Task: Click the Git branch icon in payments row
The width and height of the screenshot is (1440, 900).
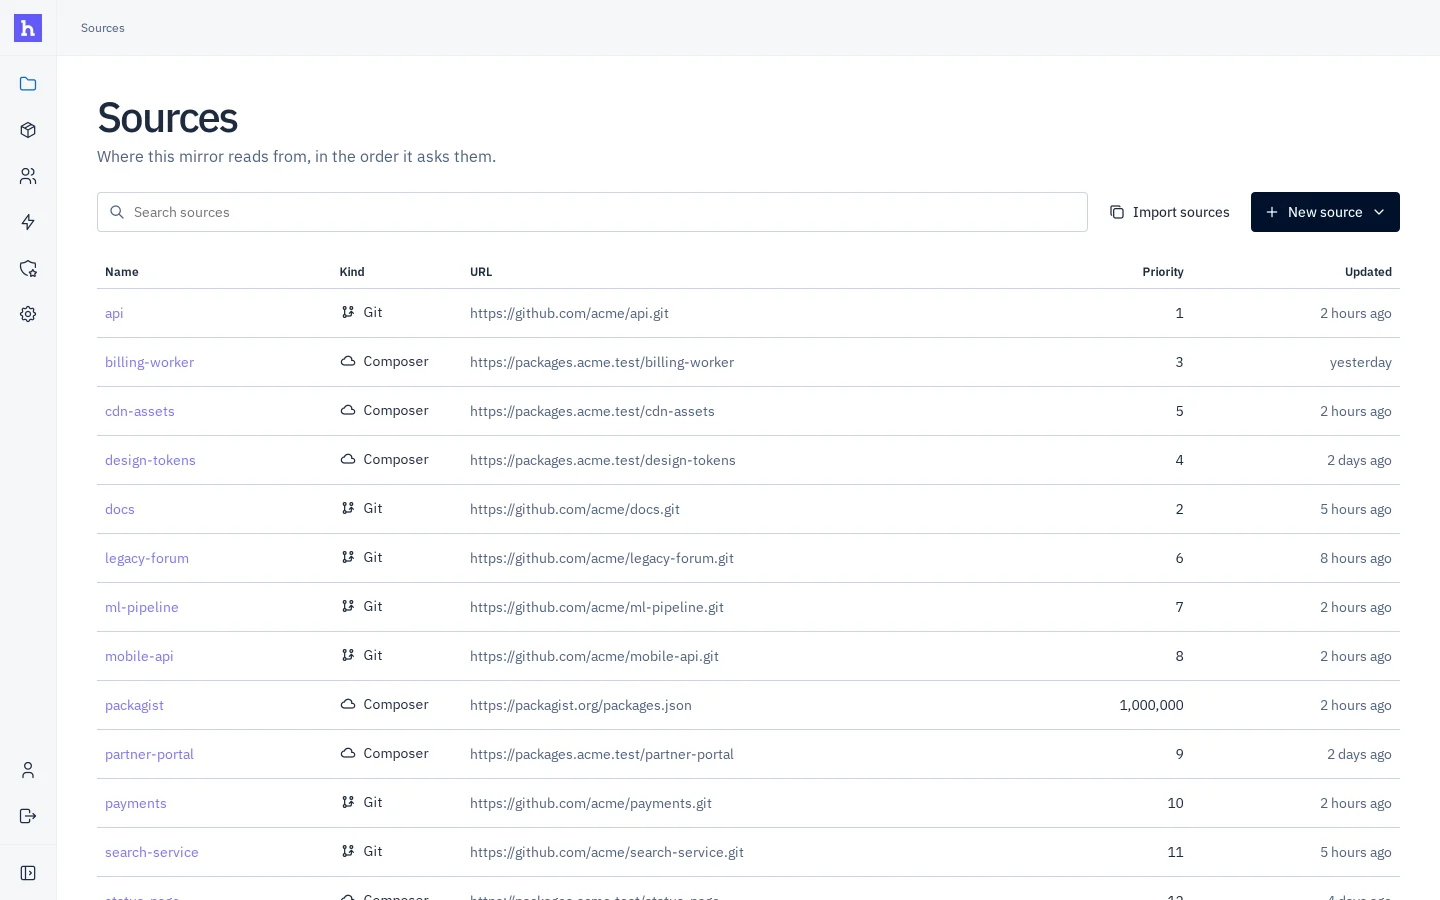Action: pyautogui.click(x=348, y=802)
